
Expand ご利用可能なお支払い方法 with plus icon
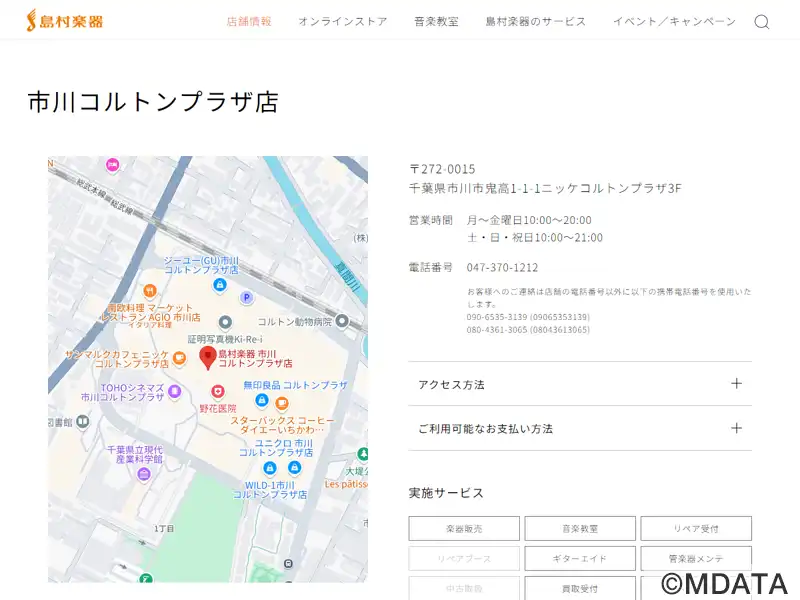tap(736, 428)
